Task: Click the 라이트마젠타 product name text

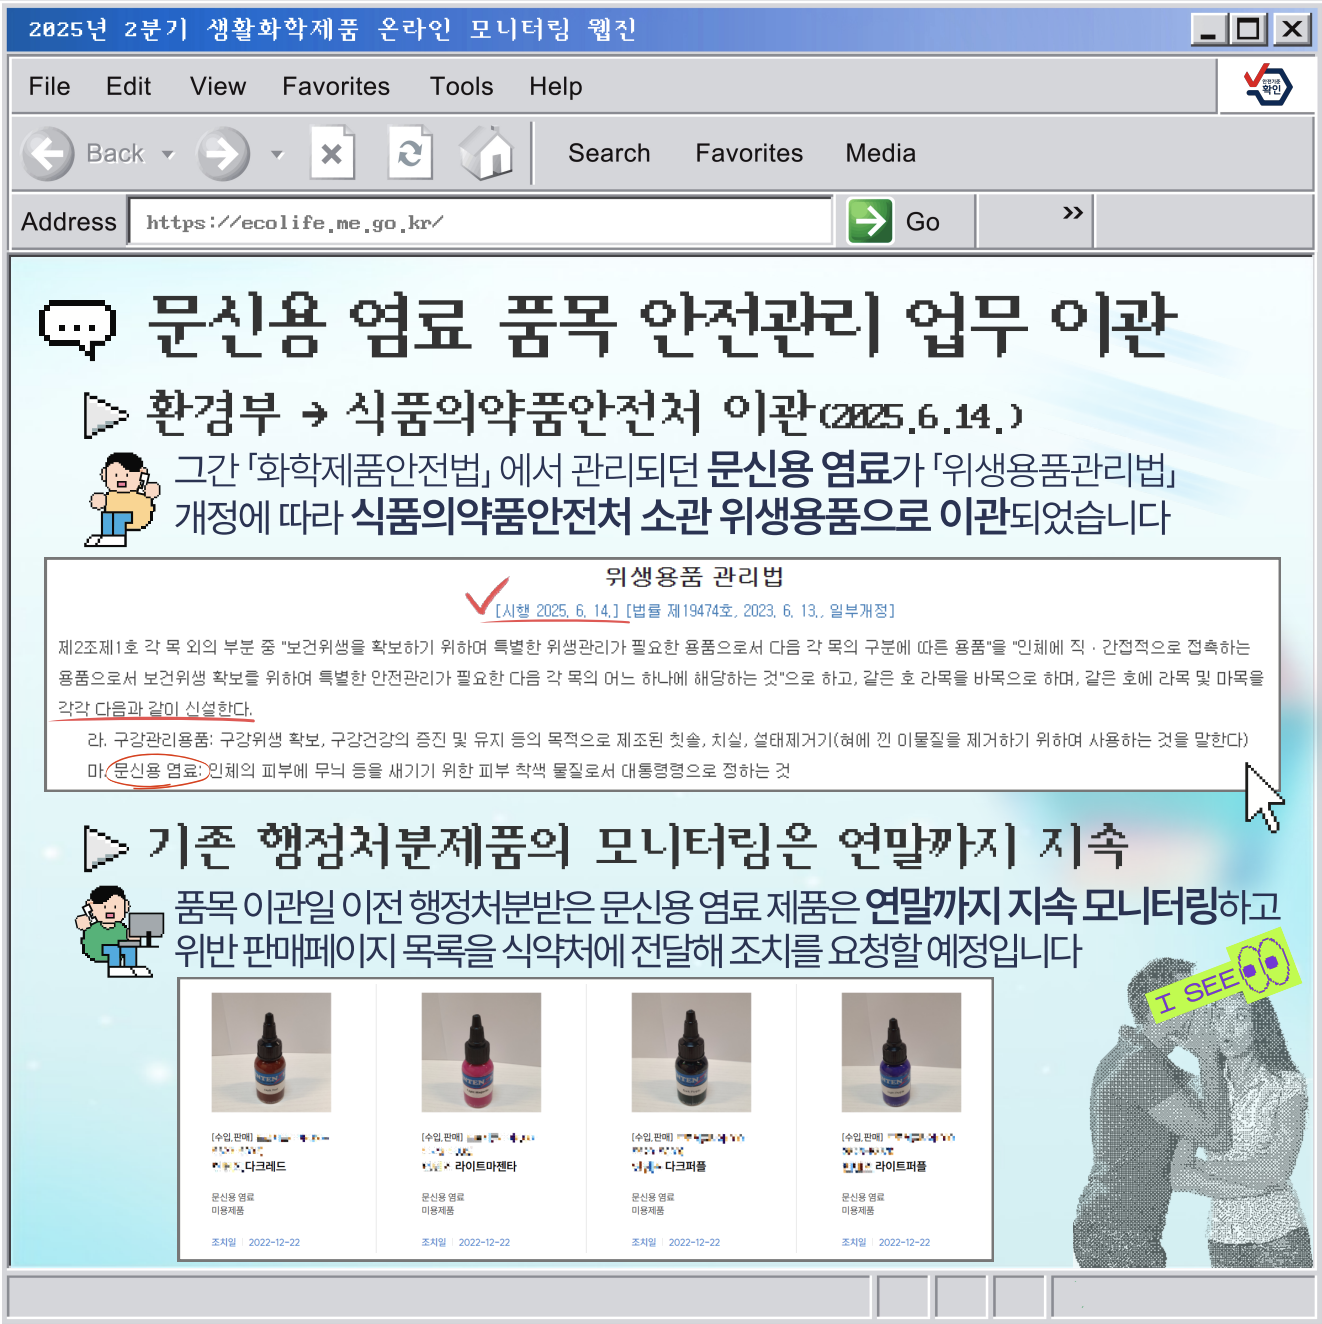Action: 485,1167
